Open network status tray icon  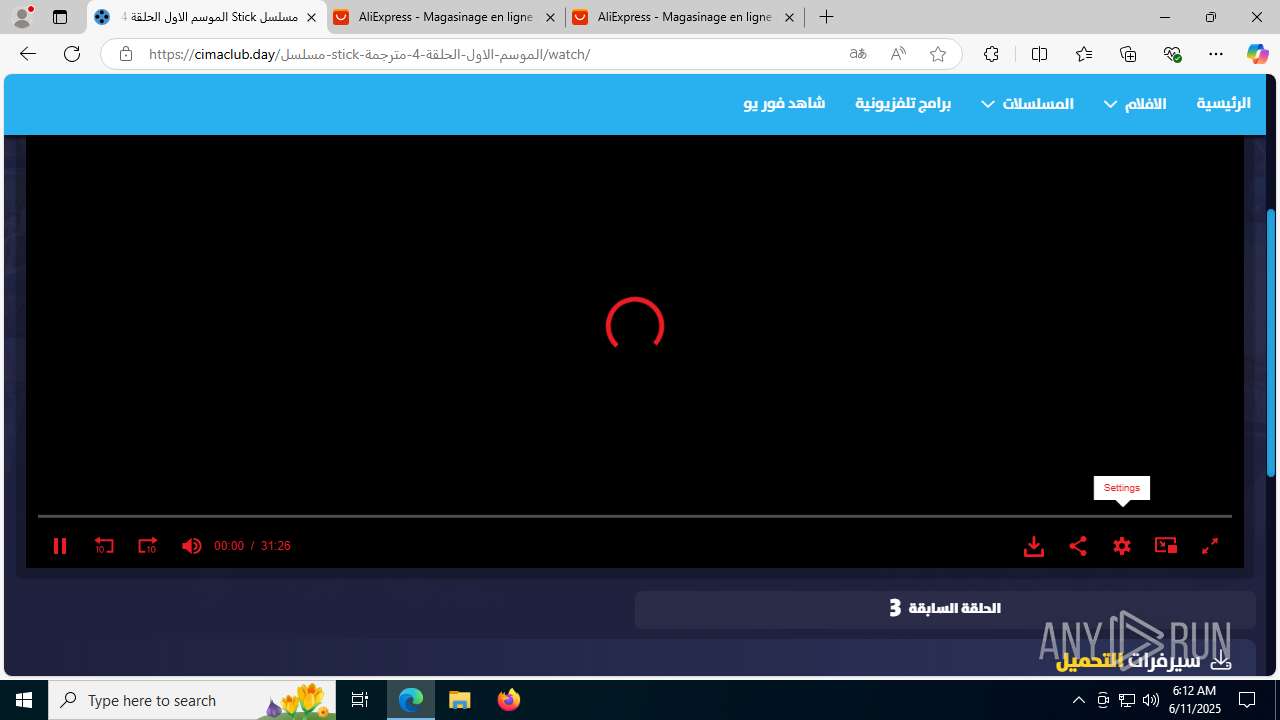pos(1126,700)
